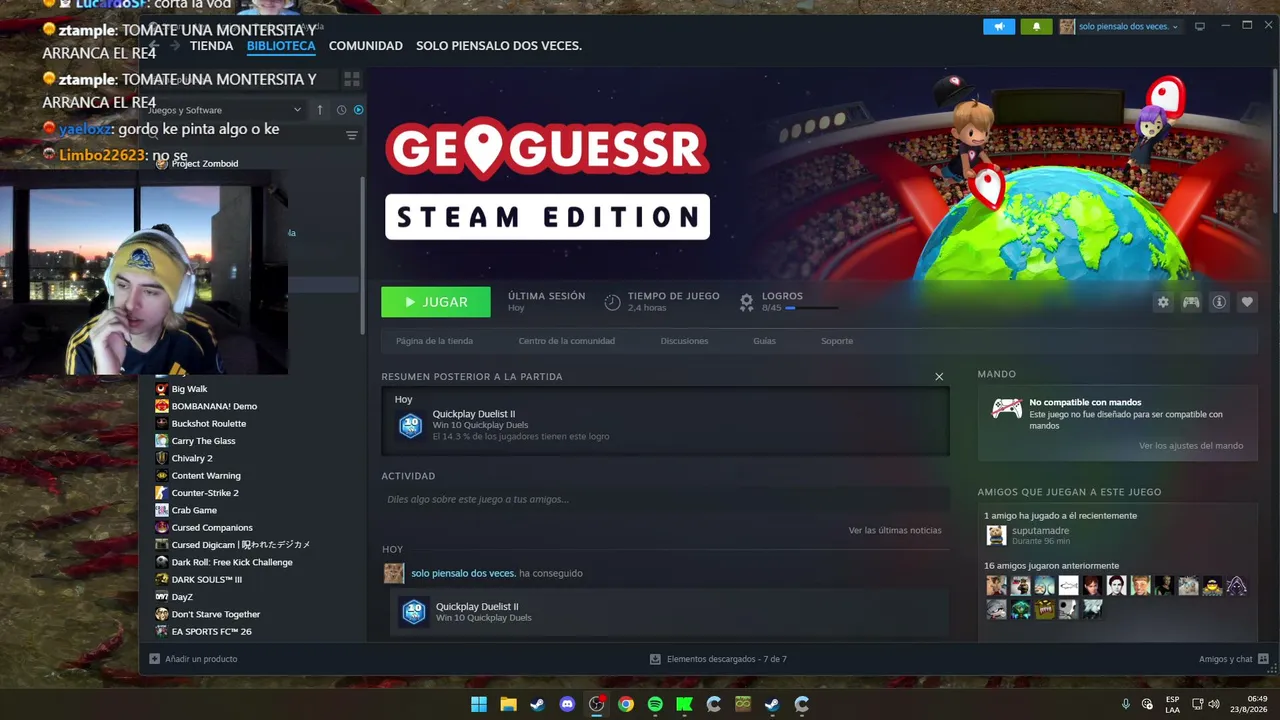The height and width of the screenshot is (720, 1280).
Task: Open the BIBLIOTECA tab
Action: (x=281, y=46)
